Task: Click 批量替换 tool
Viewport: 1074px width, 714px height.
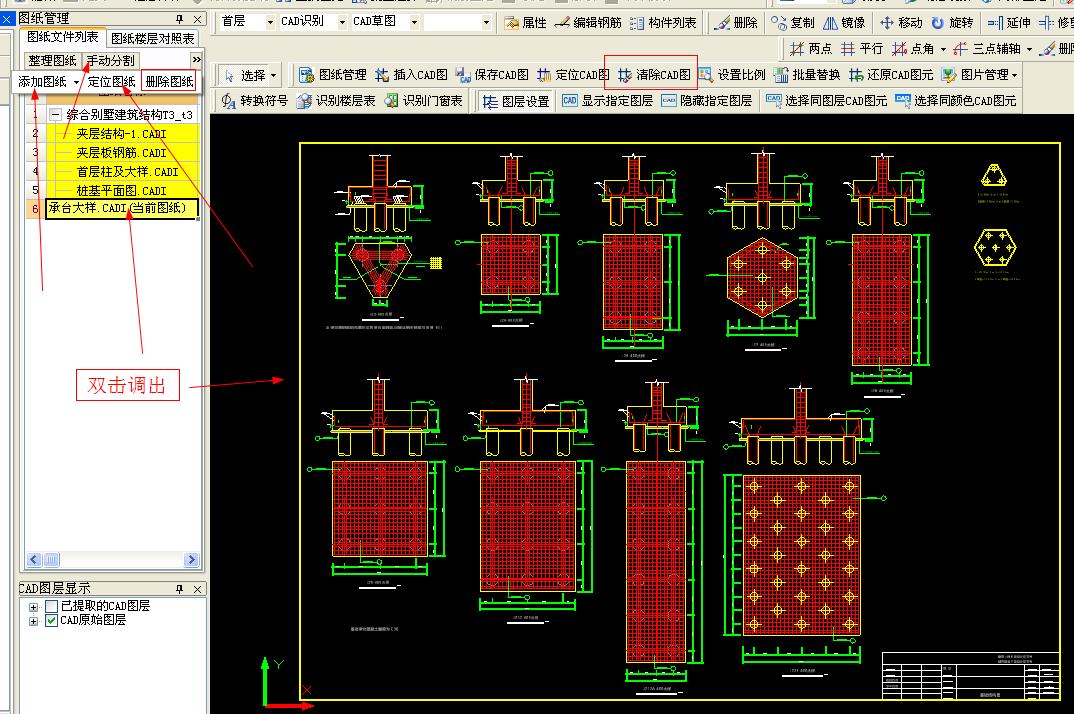Action: [807, 75]
